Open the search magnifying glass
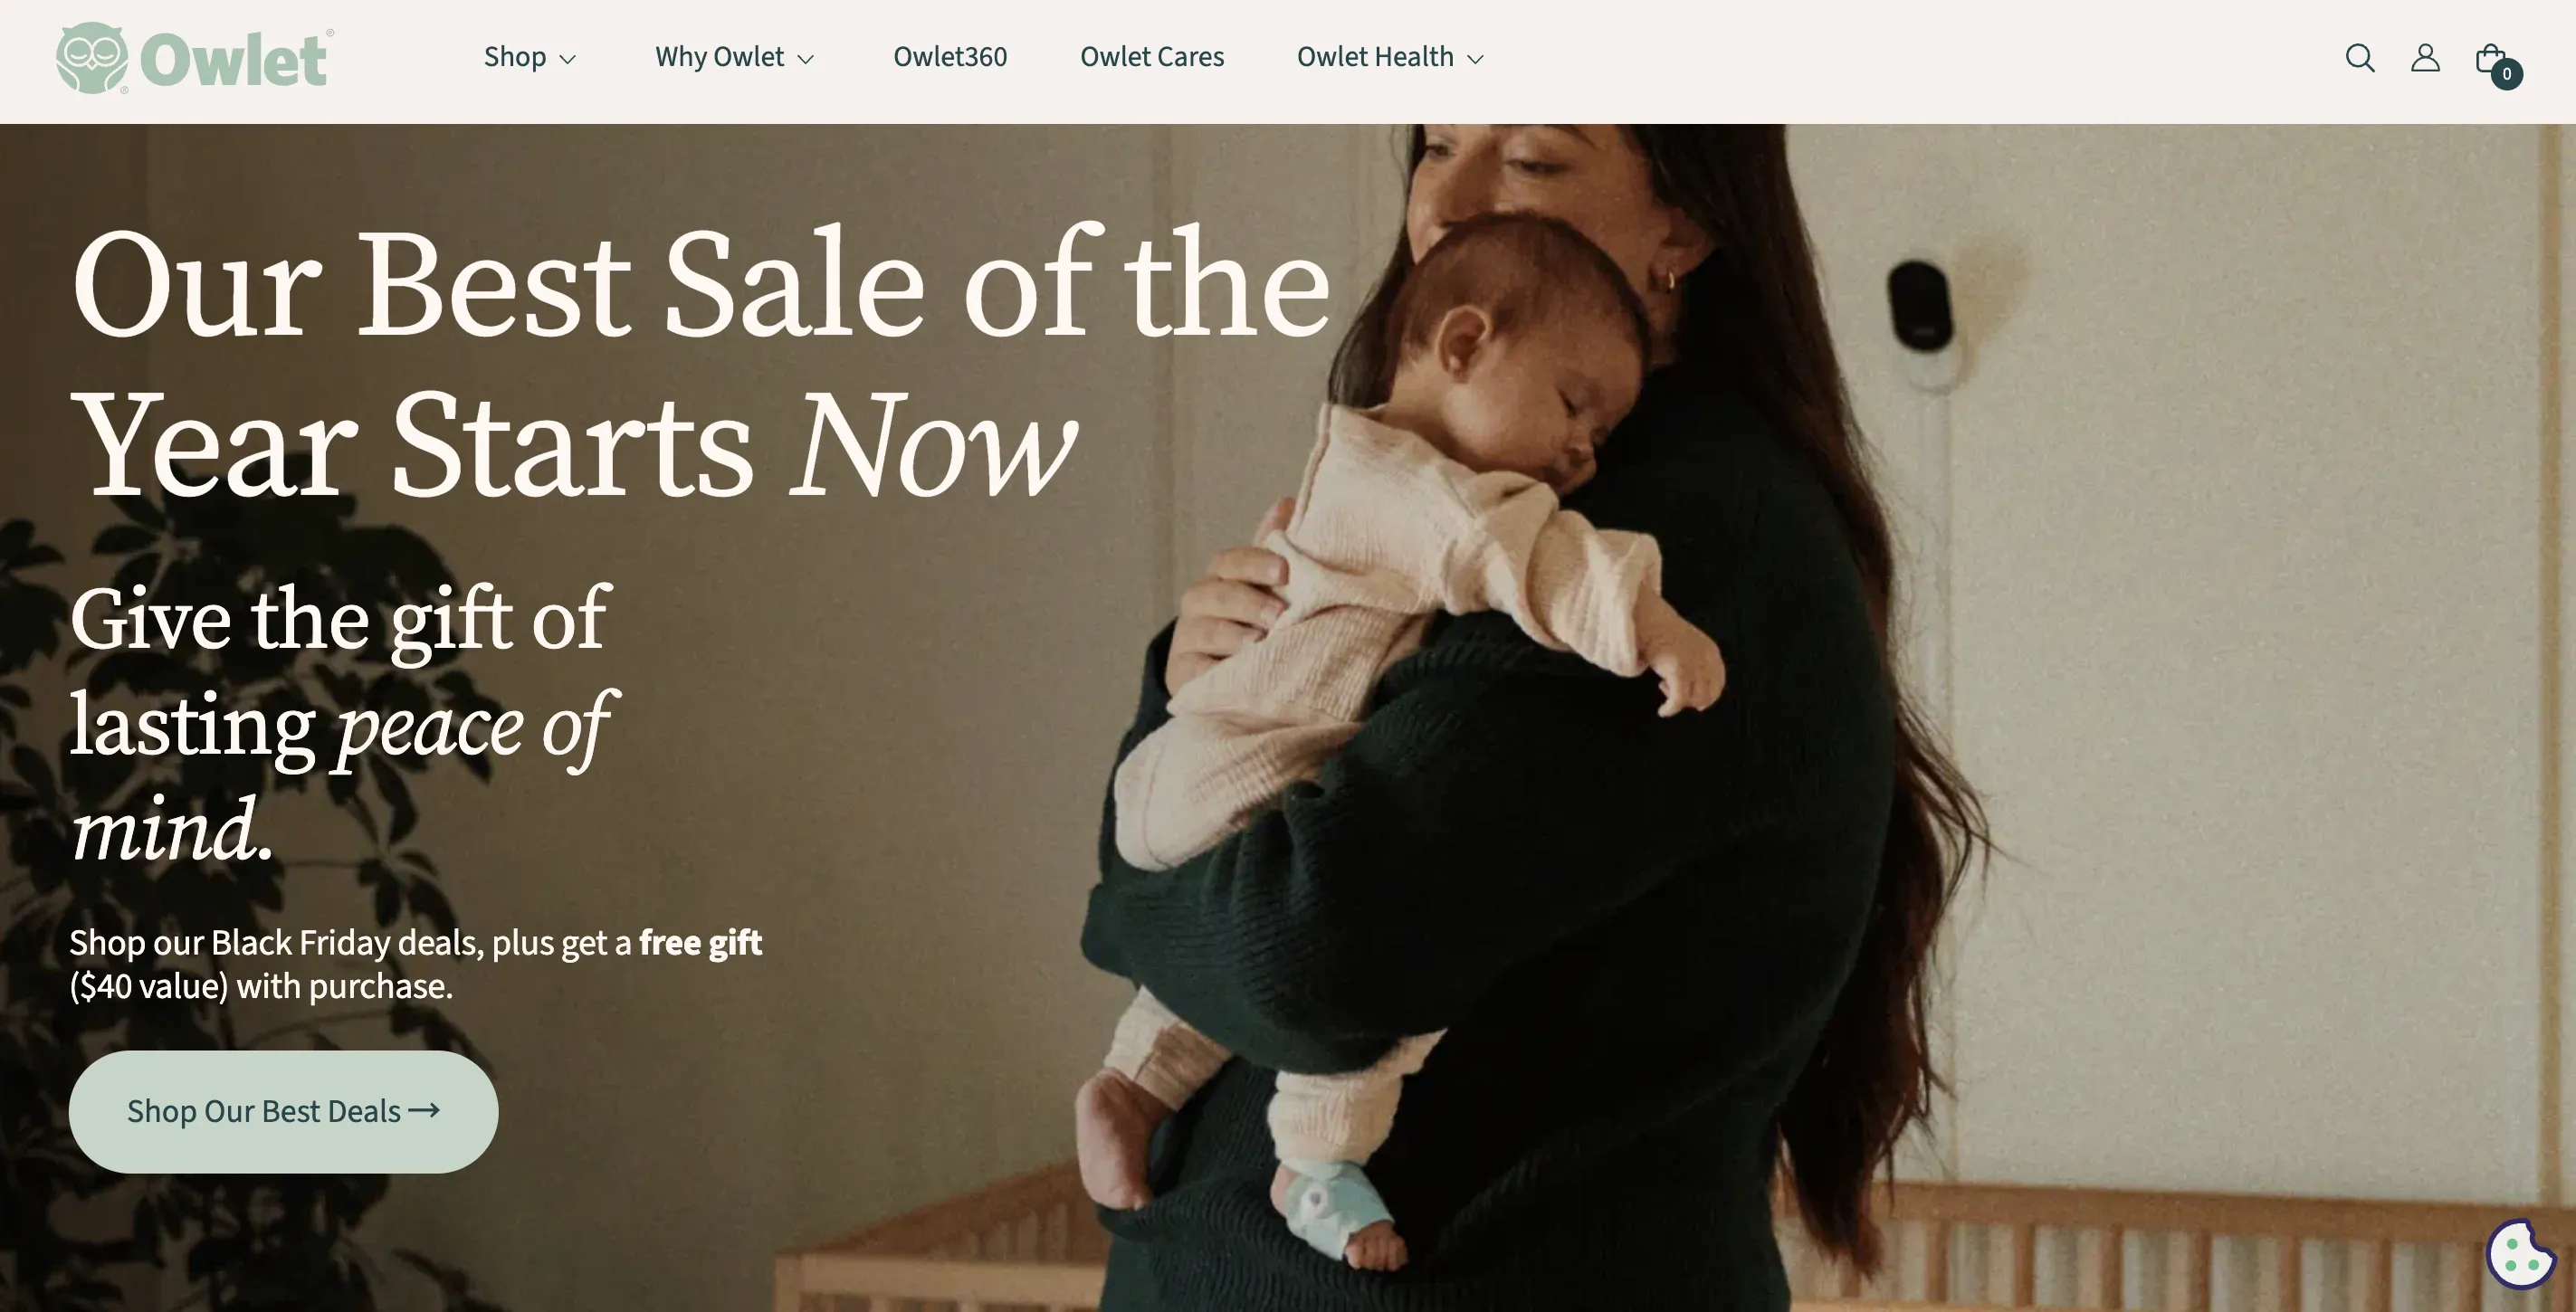 pos(2360,58)
